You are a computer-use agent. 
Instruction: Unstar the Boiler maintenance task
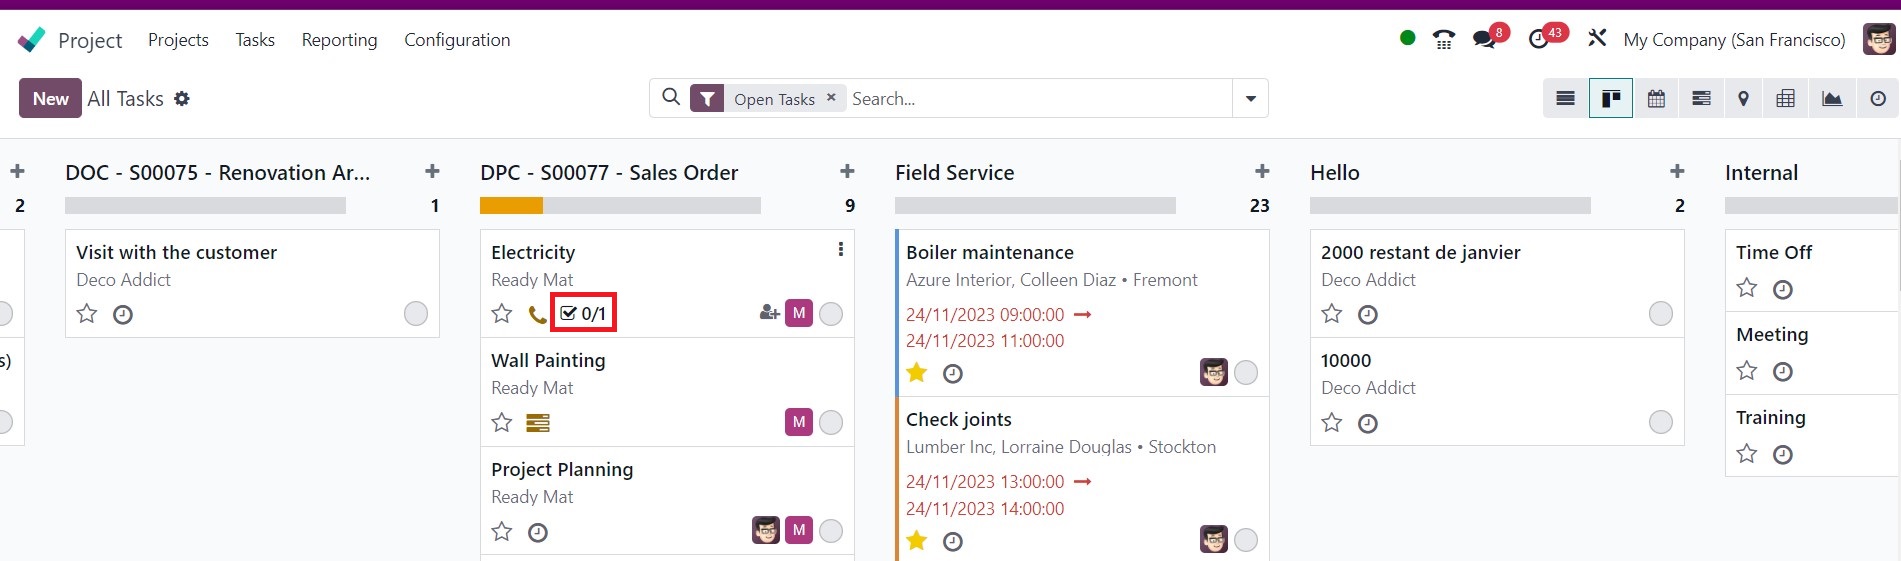pyautogui.click(x=917, y=373)
